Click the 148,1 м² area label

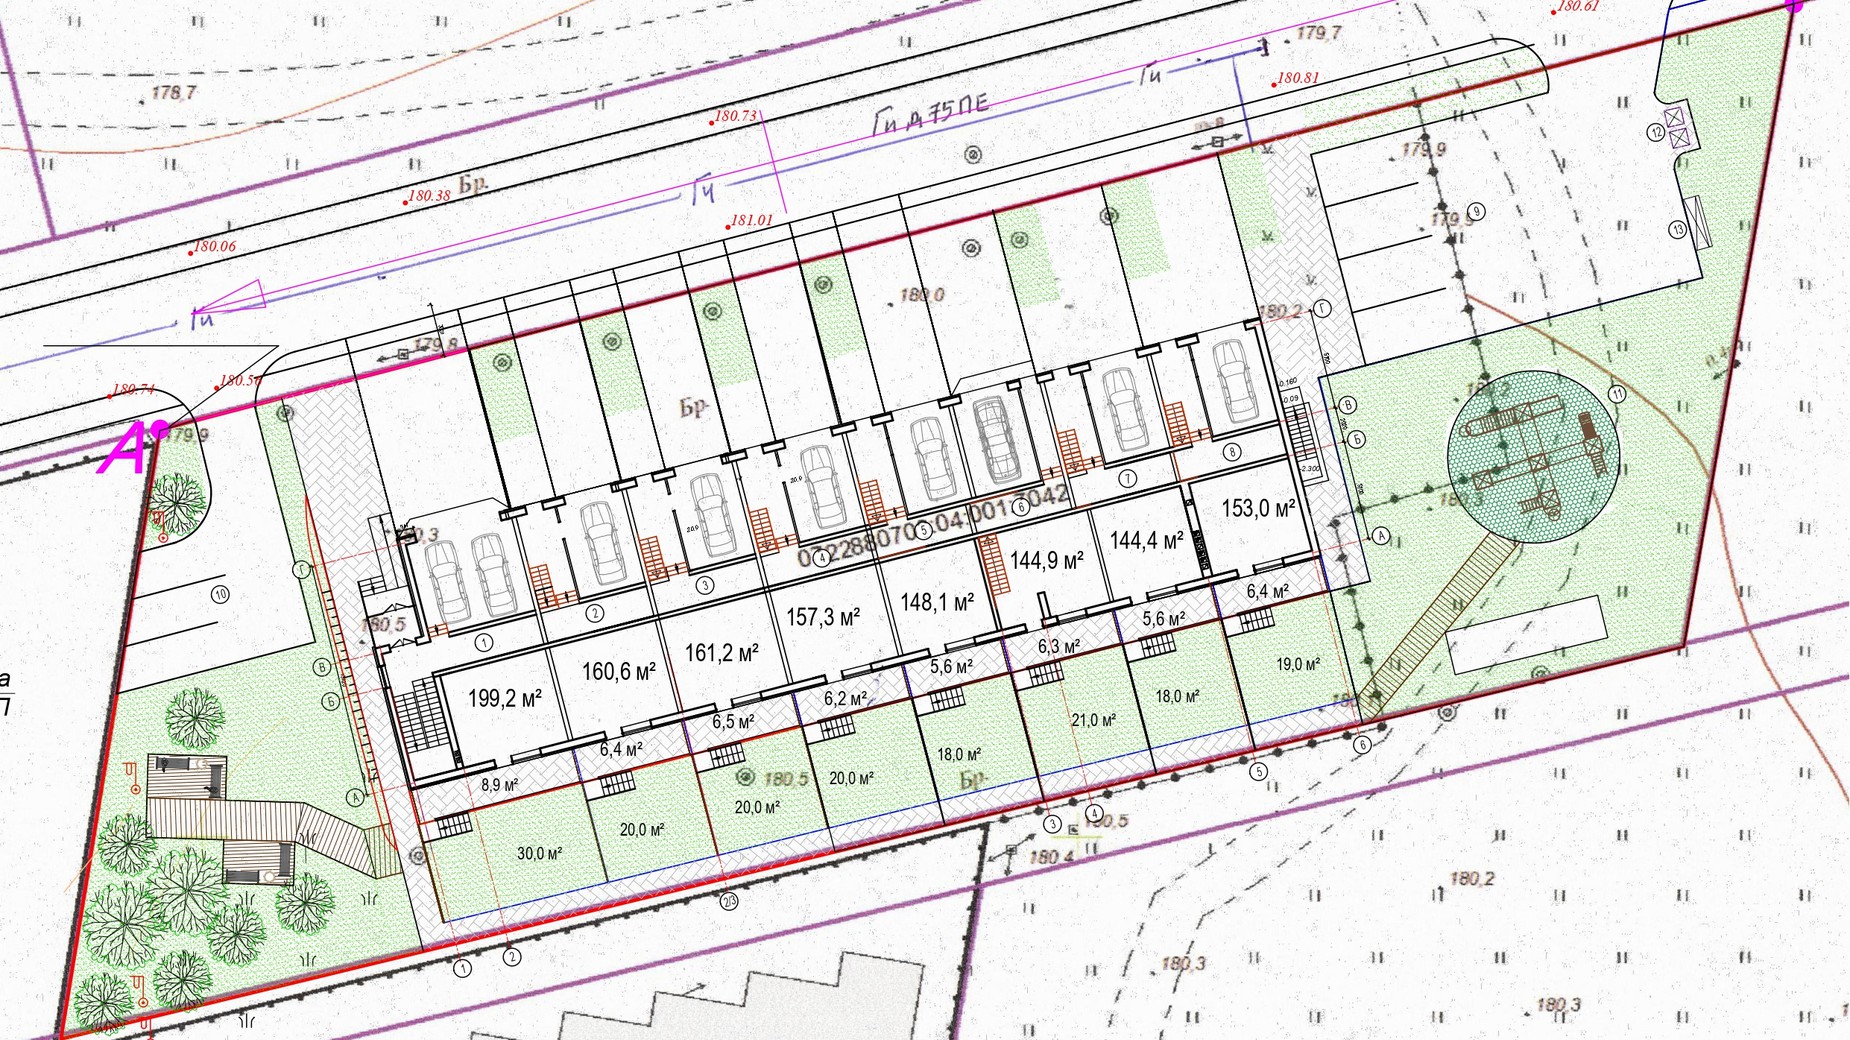pos(937,602)
